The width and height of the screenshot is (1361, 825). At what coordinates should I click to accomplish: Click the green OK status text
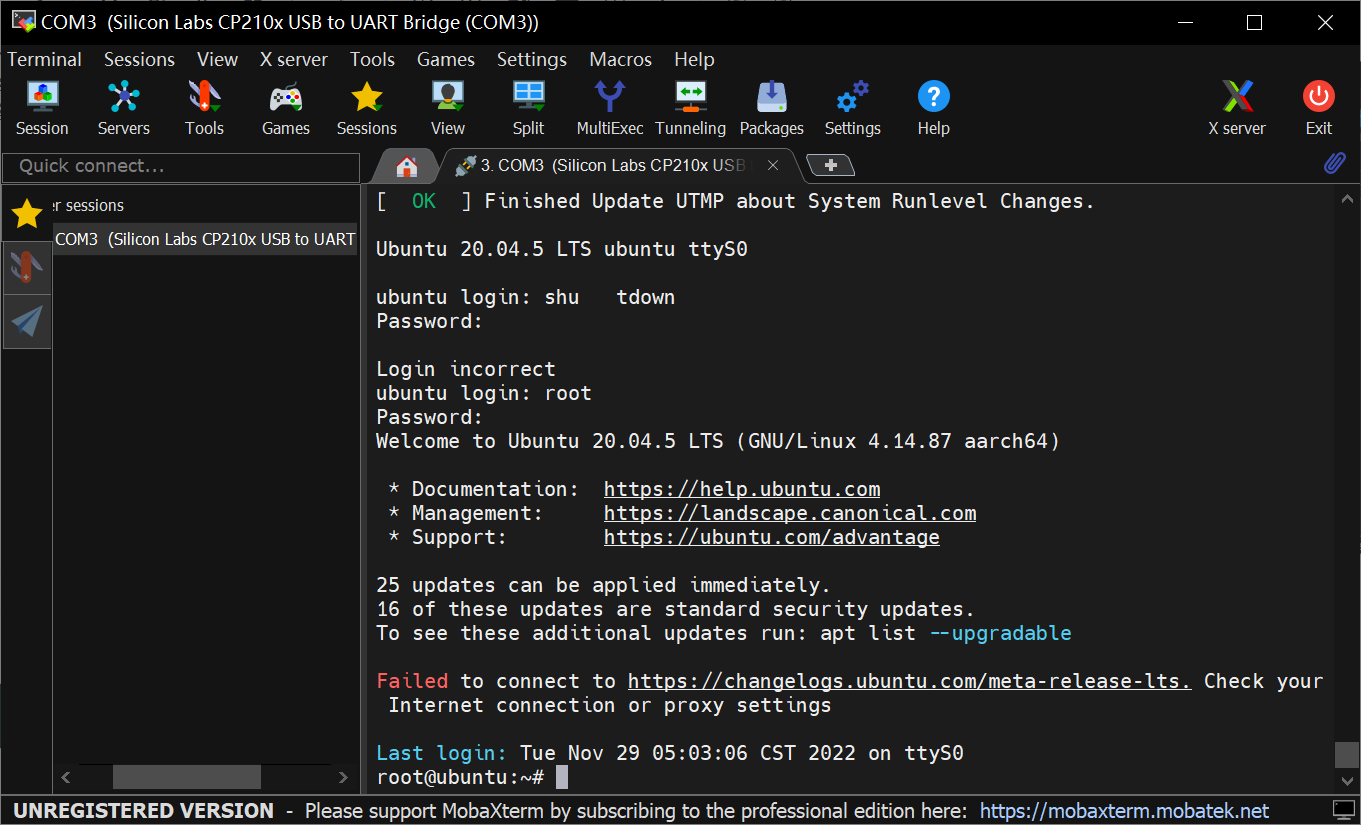coord(424,201)
